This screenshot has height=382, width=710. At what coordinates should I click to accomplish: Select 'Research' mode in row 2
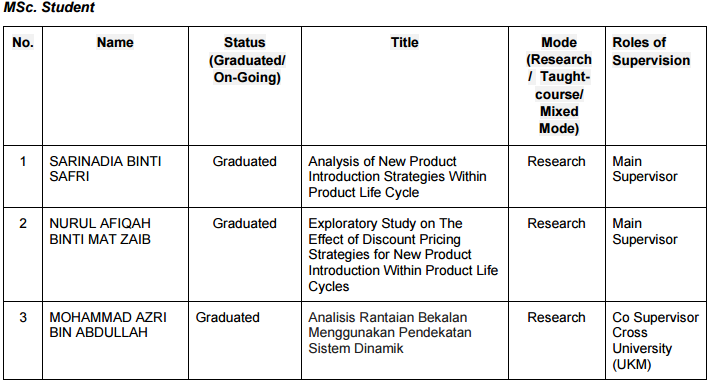point(556,224)
